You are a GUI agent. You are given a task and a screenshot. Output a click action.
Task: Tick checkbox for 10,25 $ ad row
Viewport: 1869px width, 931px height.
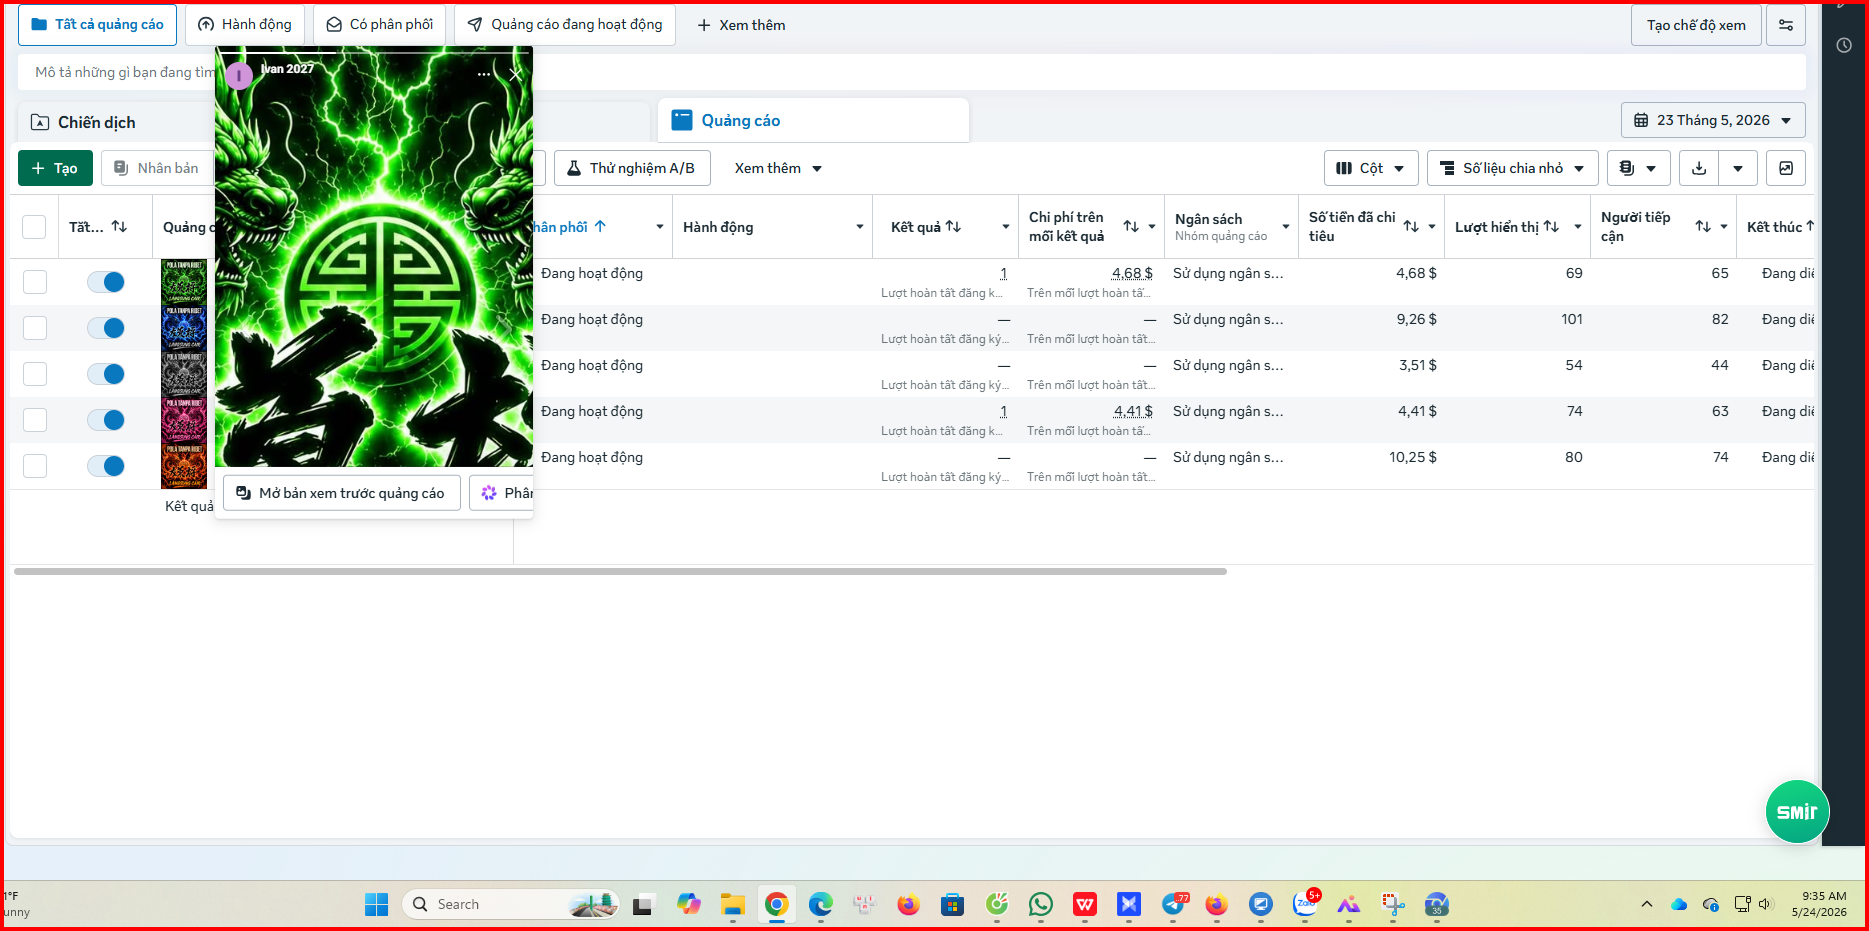(35, 466)
